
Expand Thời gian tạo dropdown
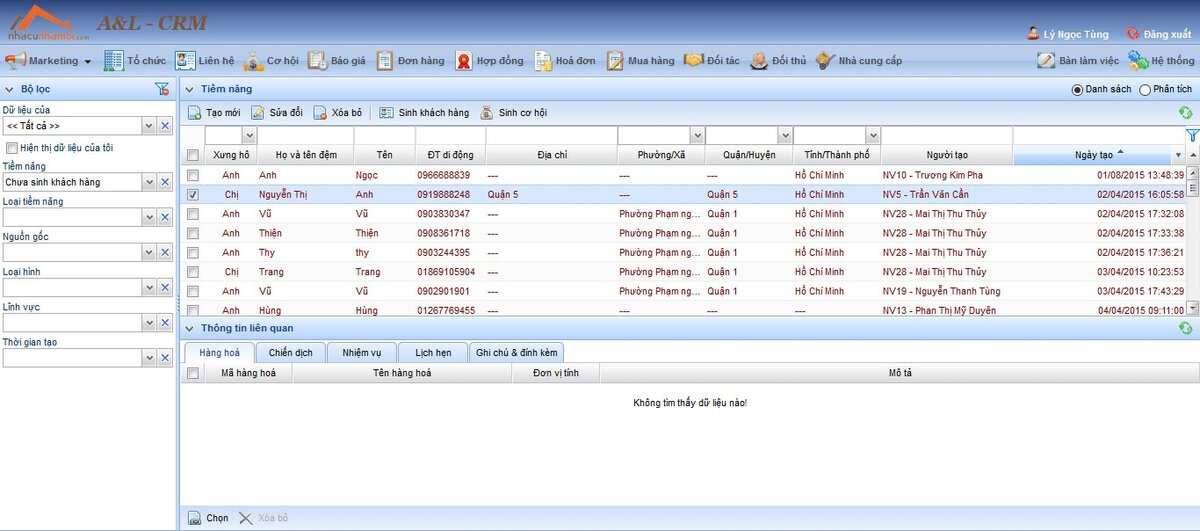[149, 357]
